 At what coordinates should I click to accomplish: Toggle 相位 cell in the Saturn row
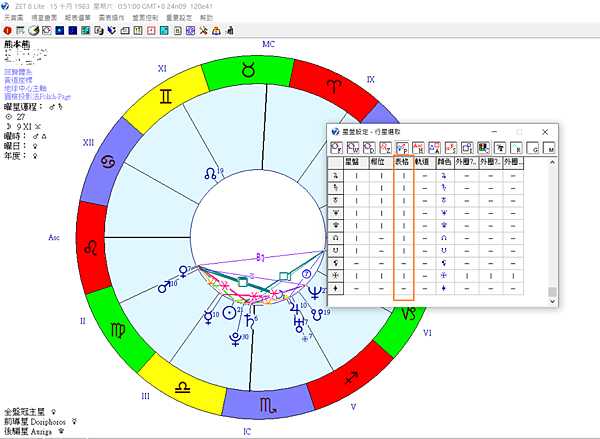pyautogui.click(x=381, y=188)
